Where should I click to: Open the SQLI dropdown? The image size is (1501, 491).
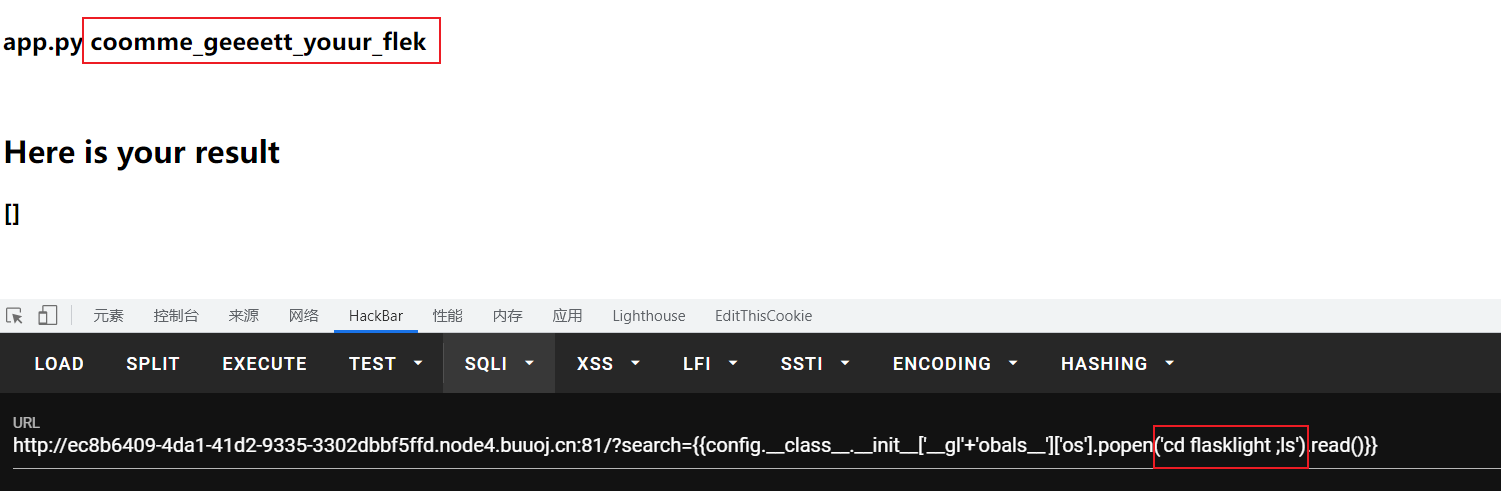tap(499, 364)
